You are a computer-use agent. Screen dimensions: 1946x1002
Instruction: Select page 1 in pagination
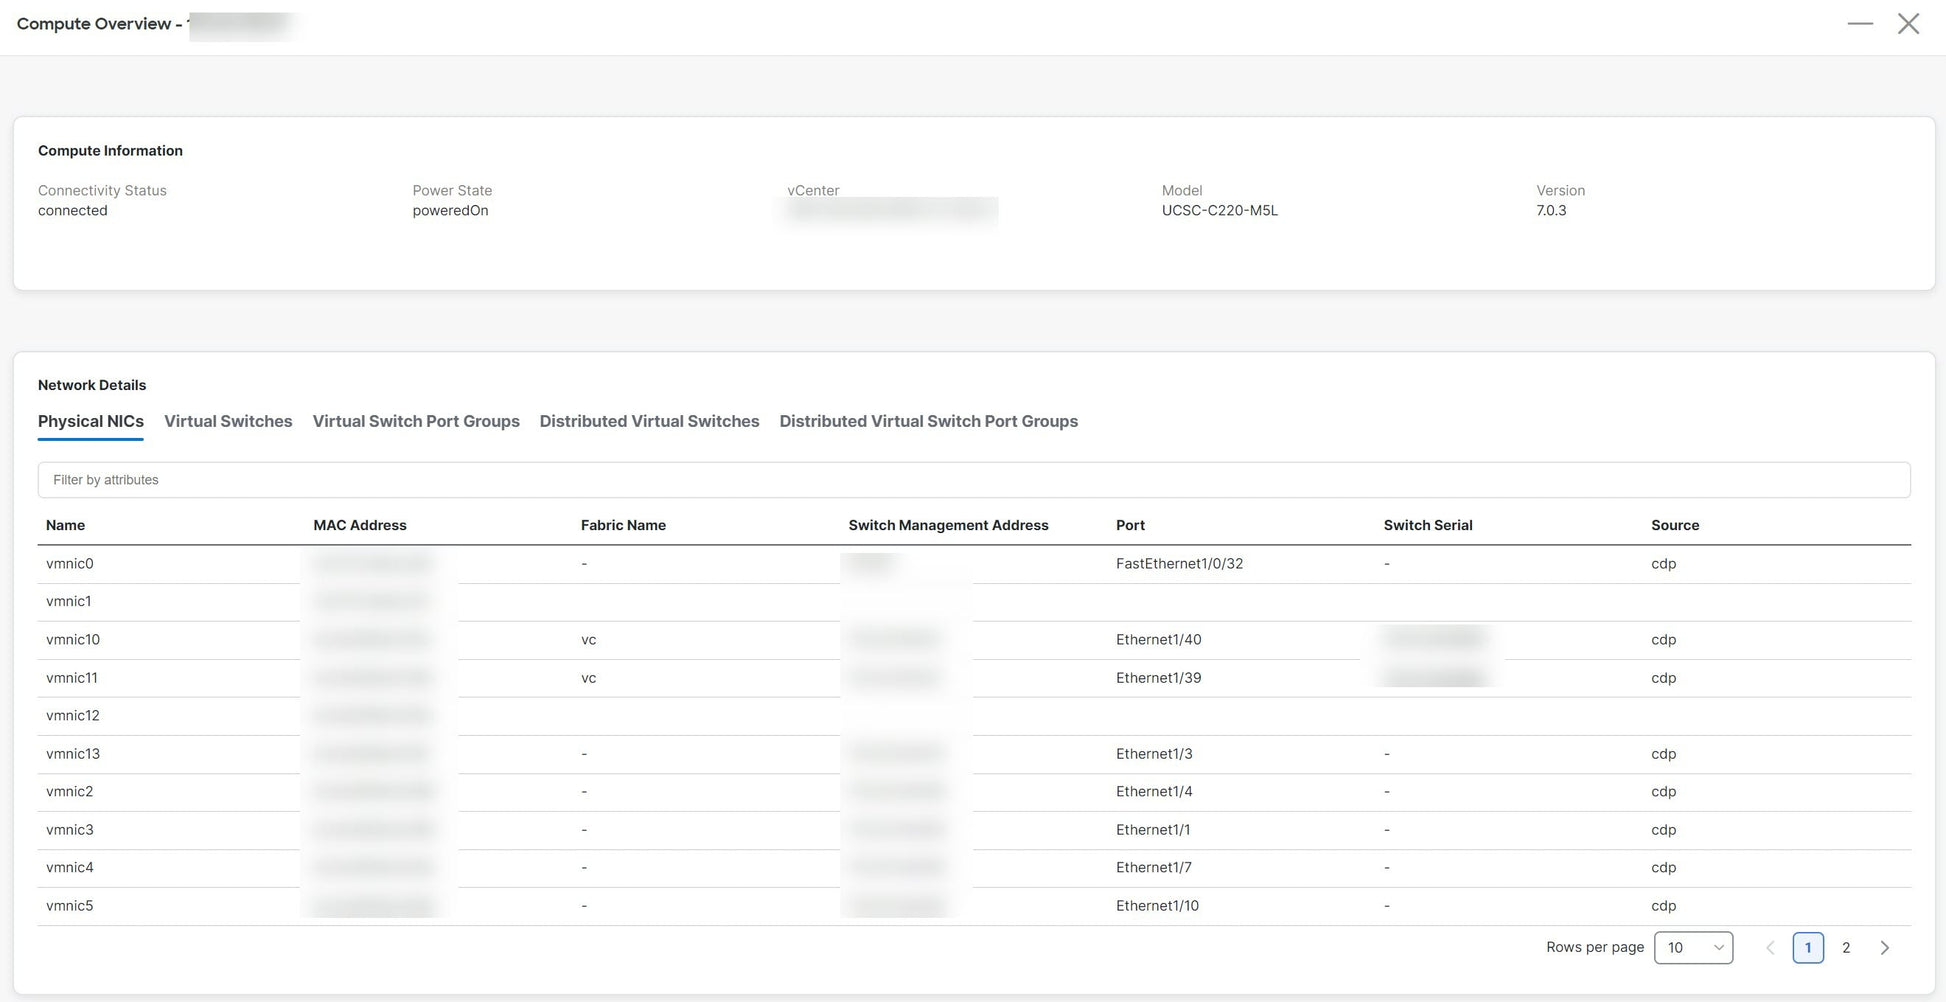pyautogui.click(x=1807, y=948)
